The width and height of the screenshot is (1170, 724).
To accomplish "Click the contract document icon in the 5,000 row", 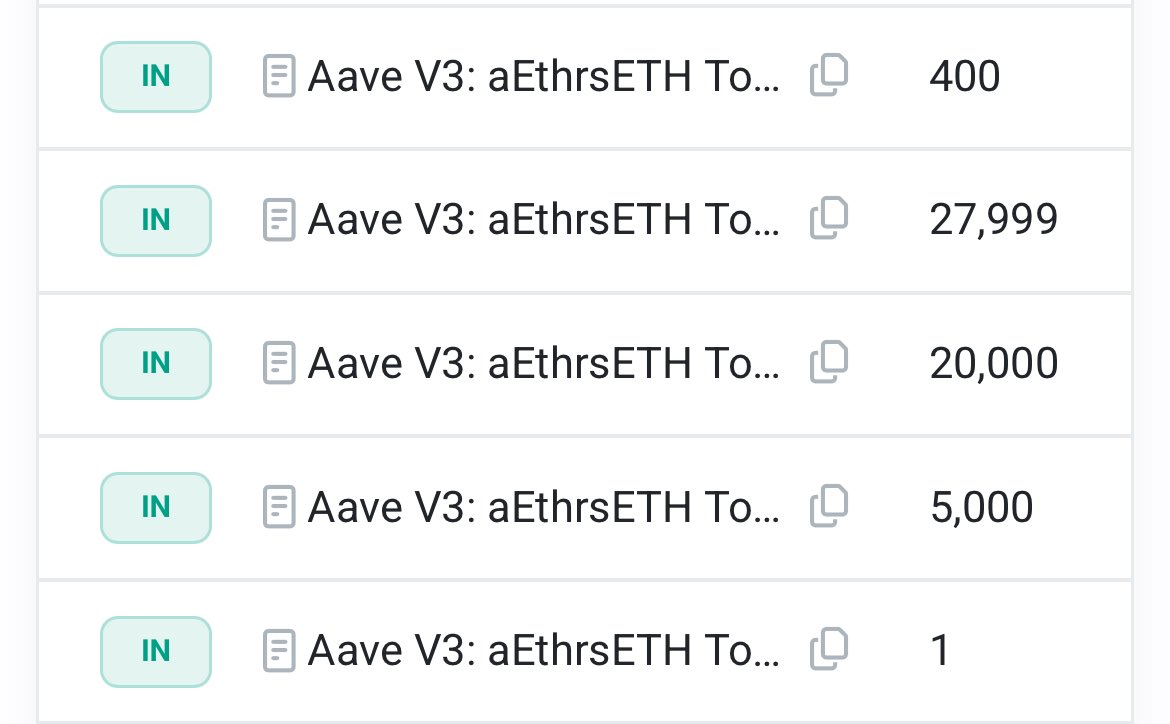I will 279,507.
